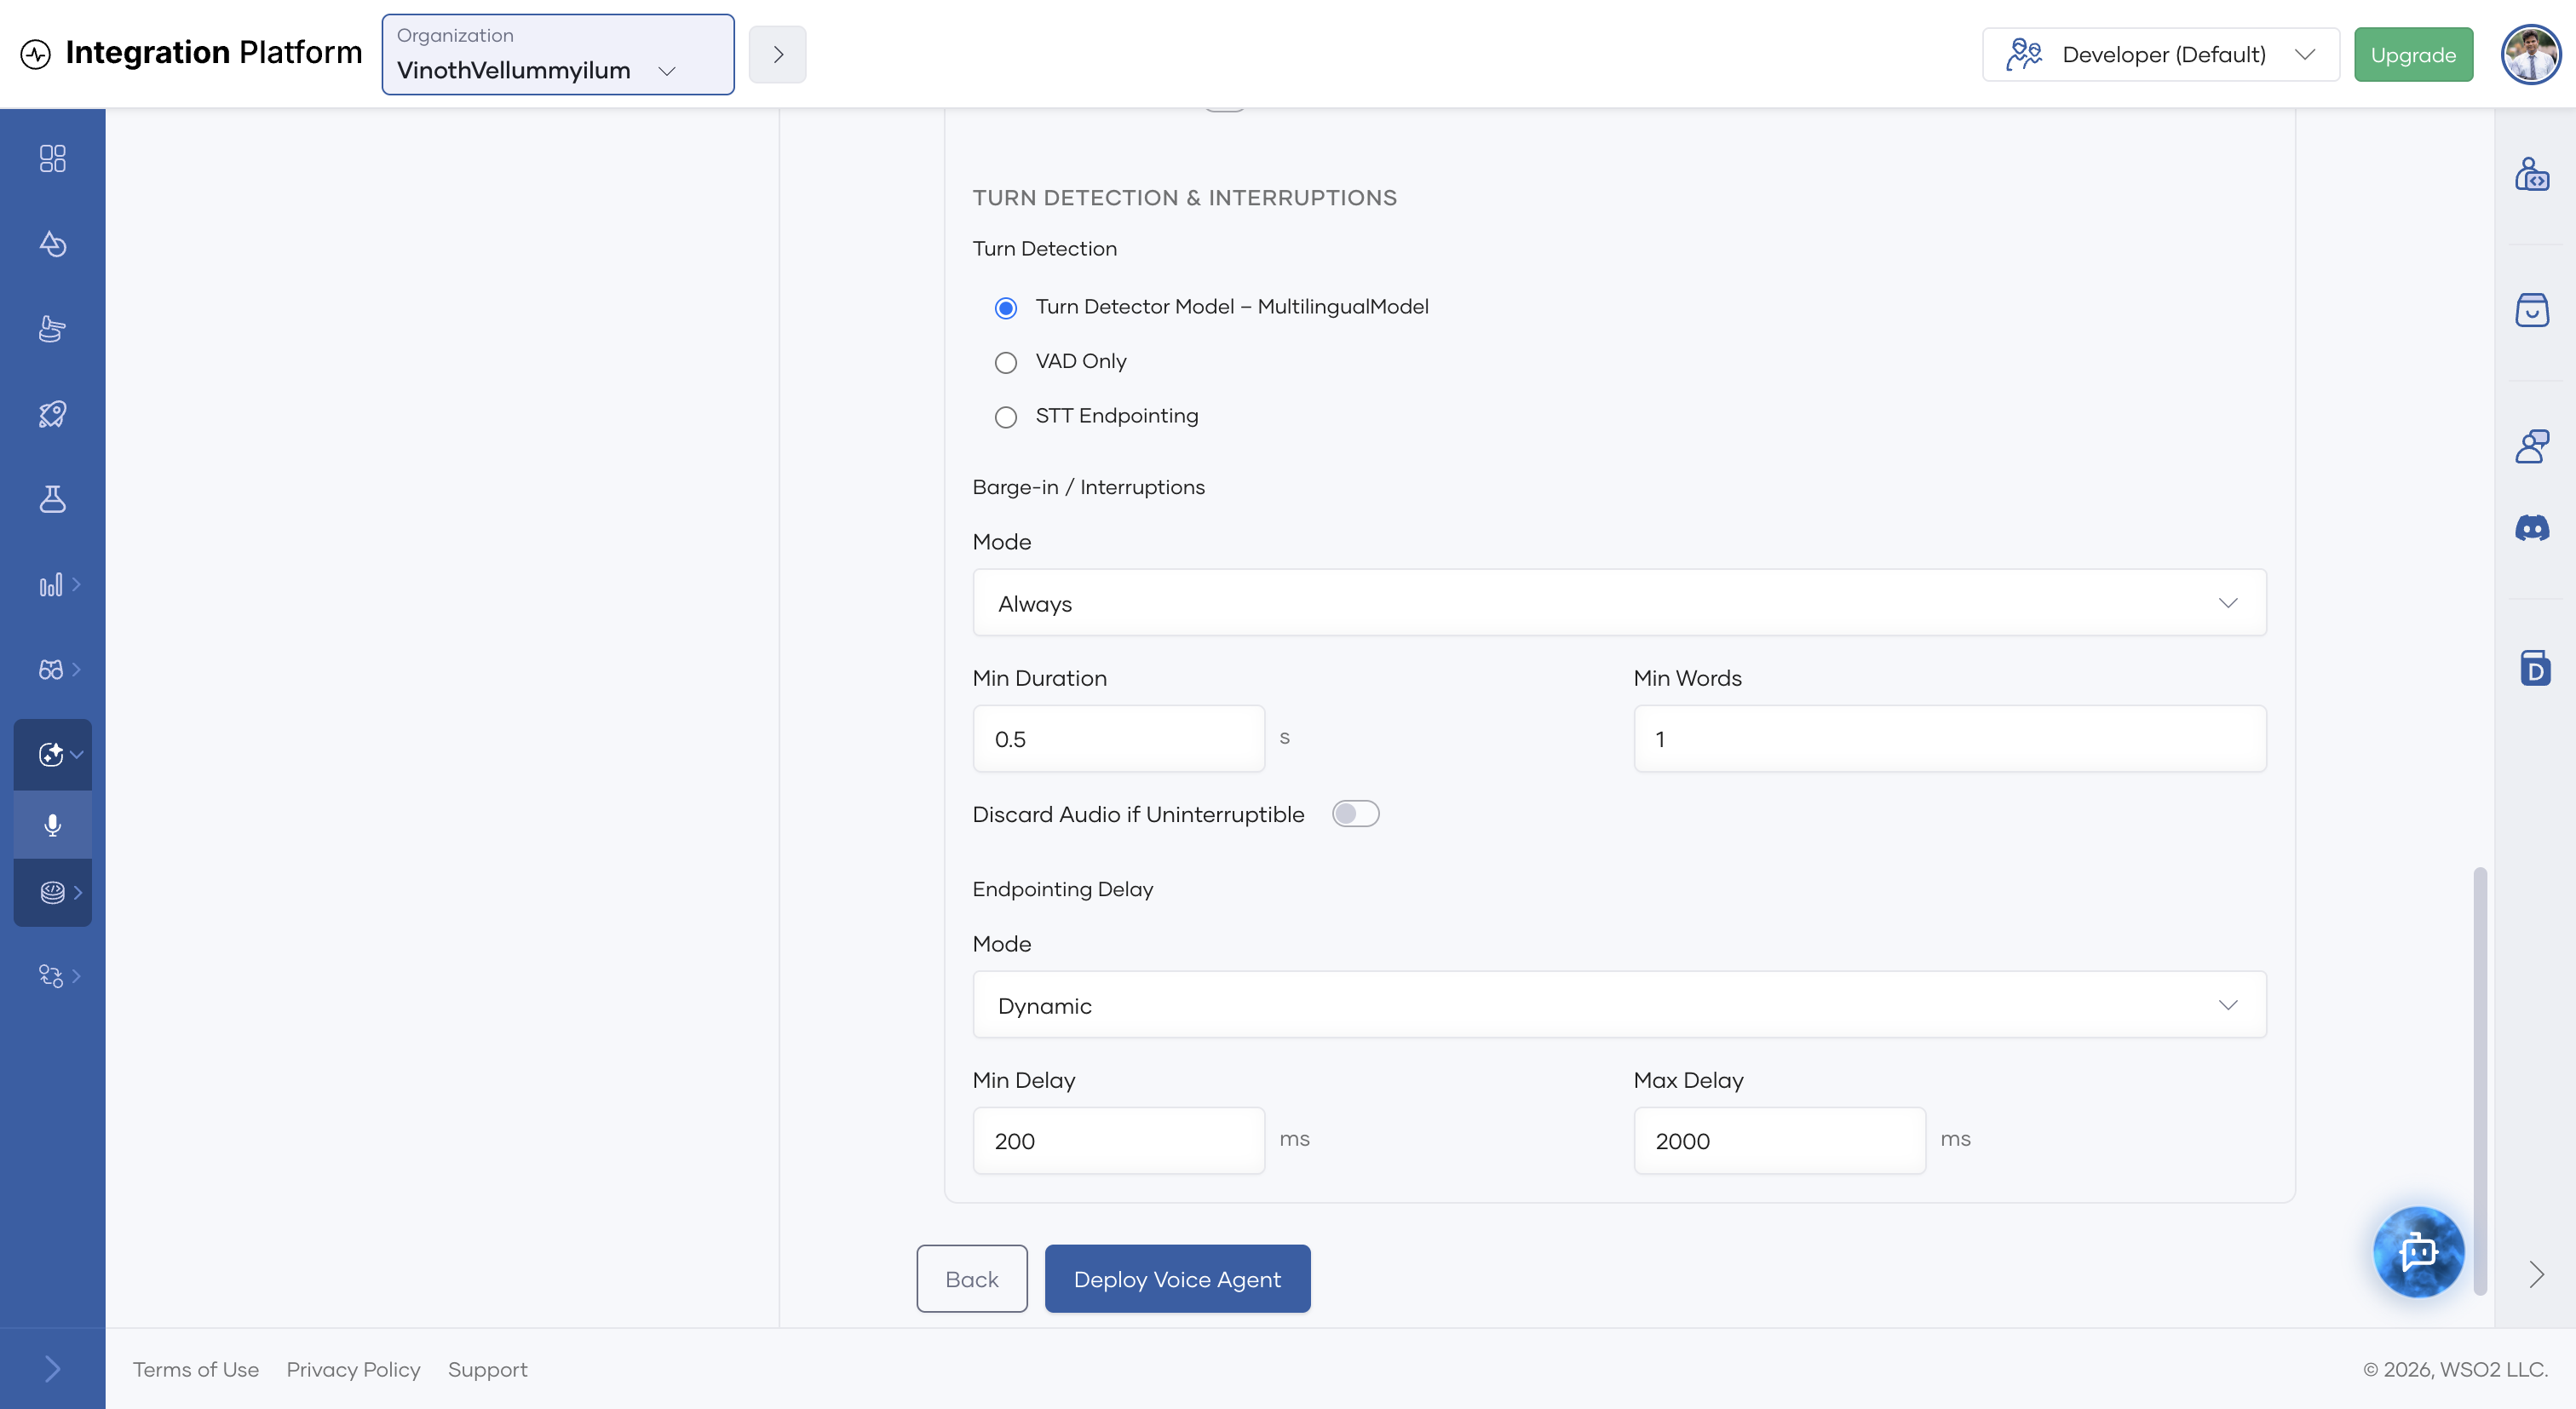Open Terms of Use link

(x=196, y=1370)
